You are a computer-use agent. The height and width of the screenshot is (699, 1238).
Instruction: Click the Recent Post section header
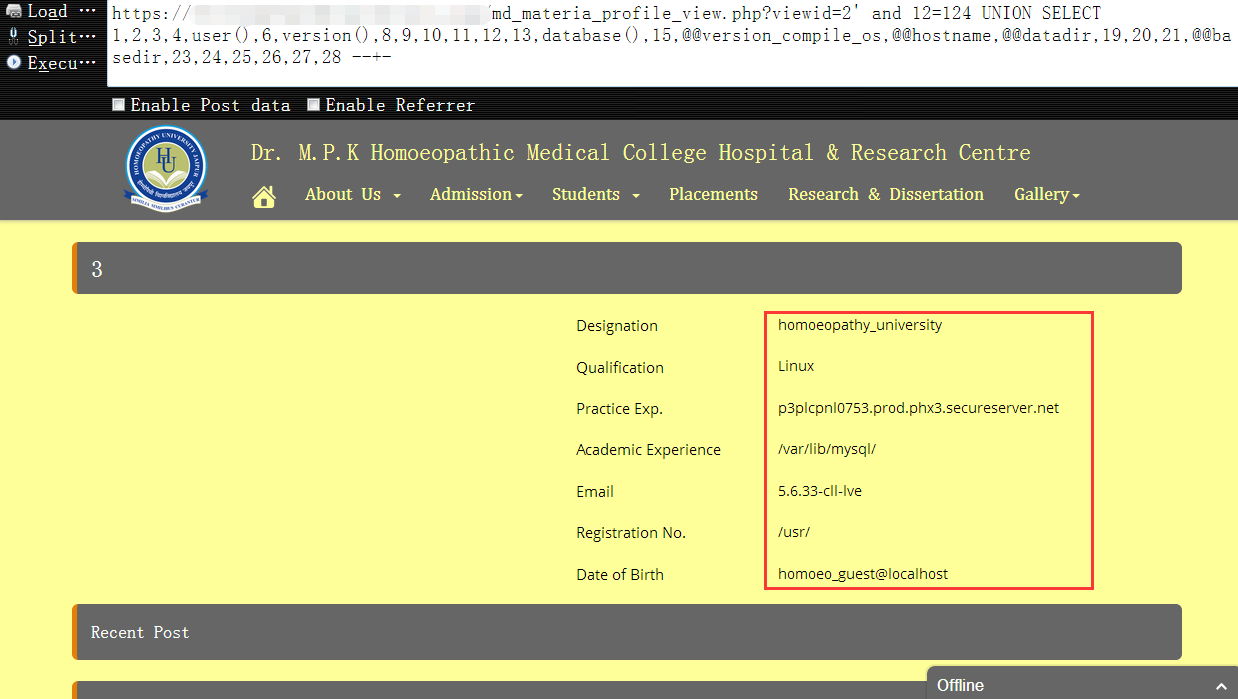click(x=627, y=632)
